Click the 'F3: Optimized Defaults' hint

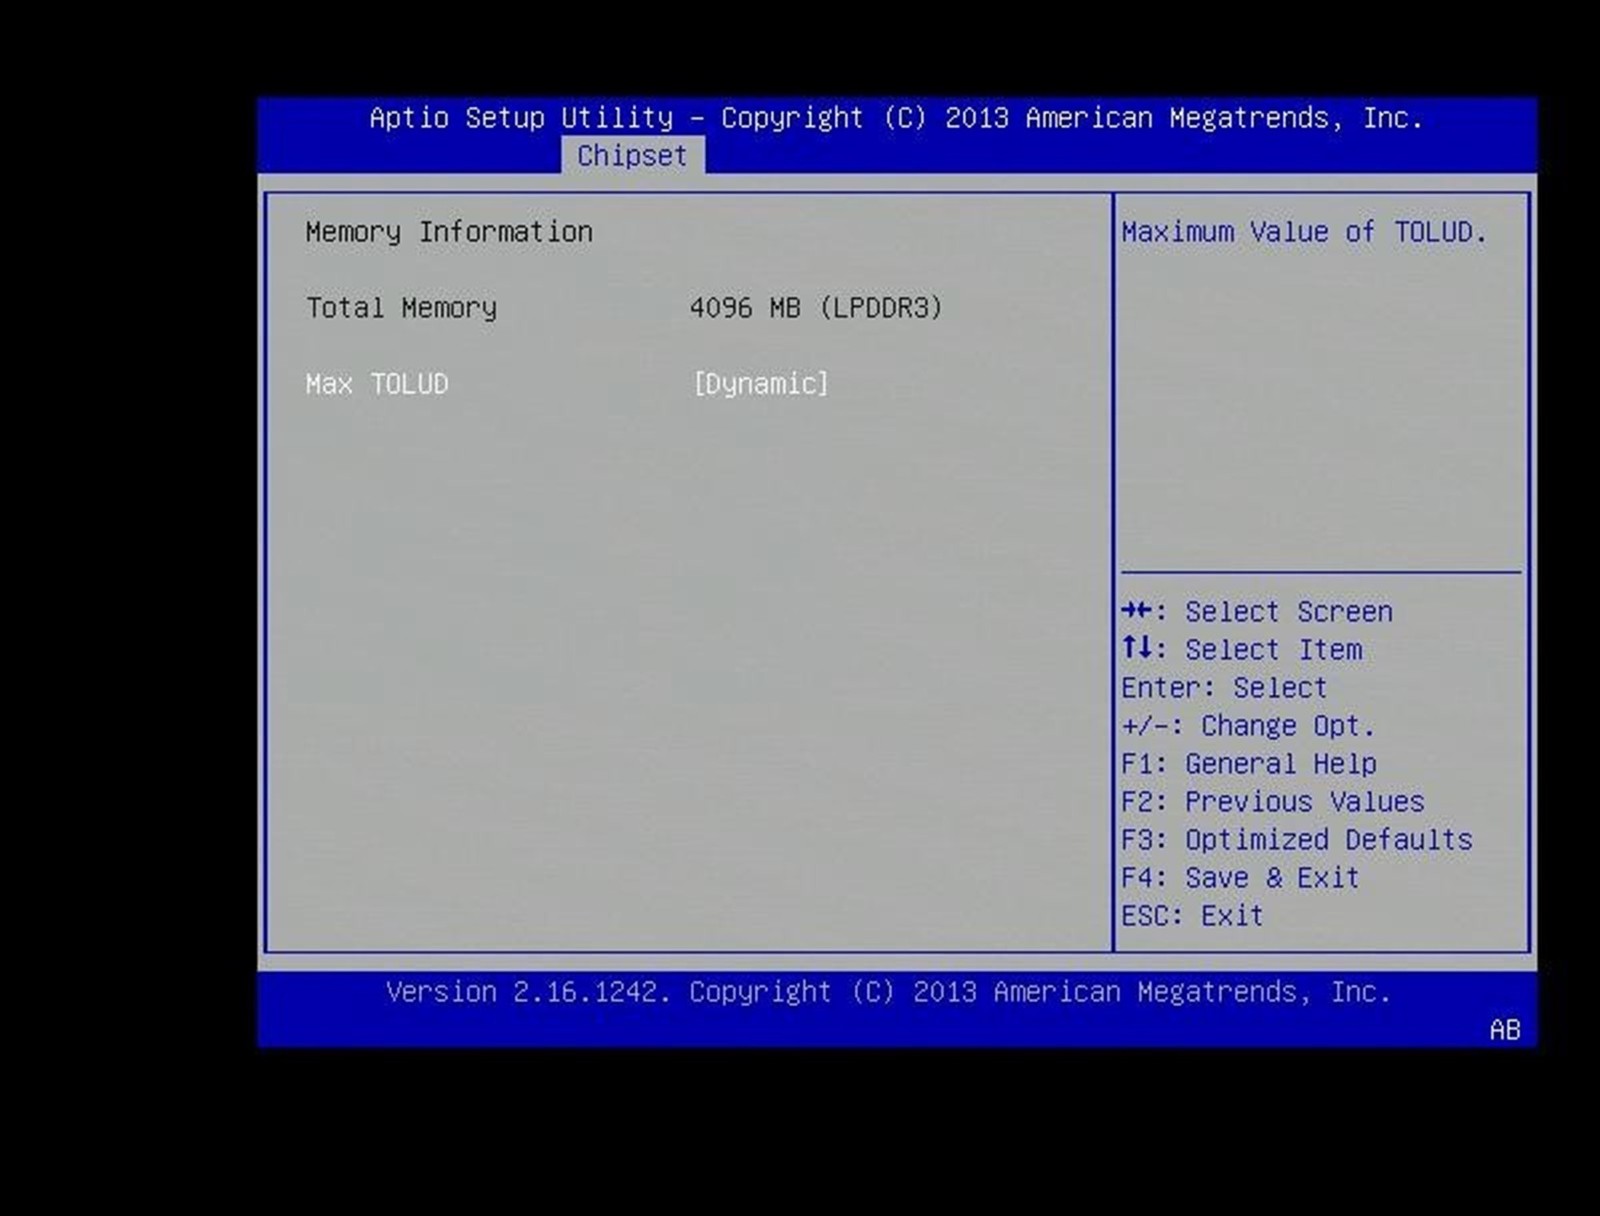pos(1297,840)
